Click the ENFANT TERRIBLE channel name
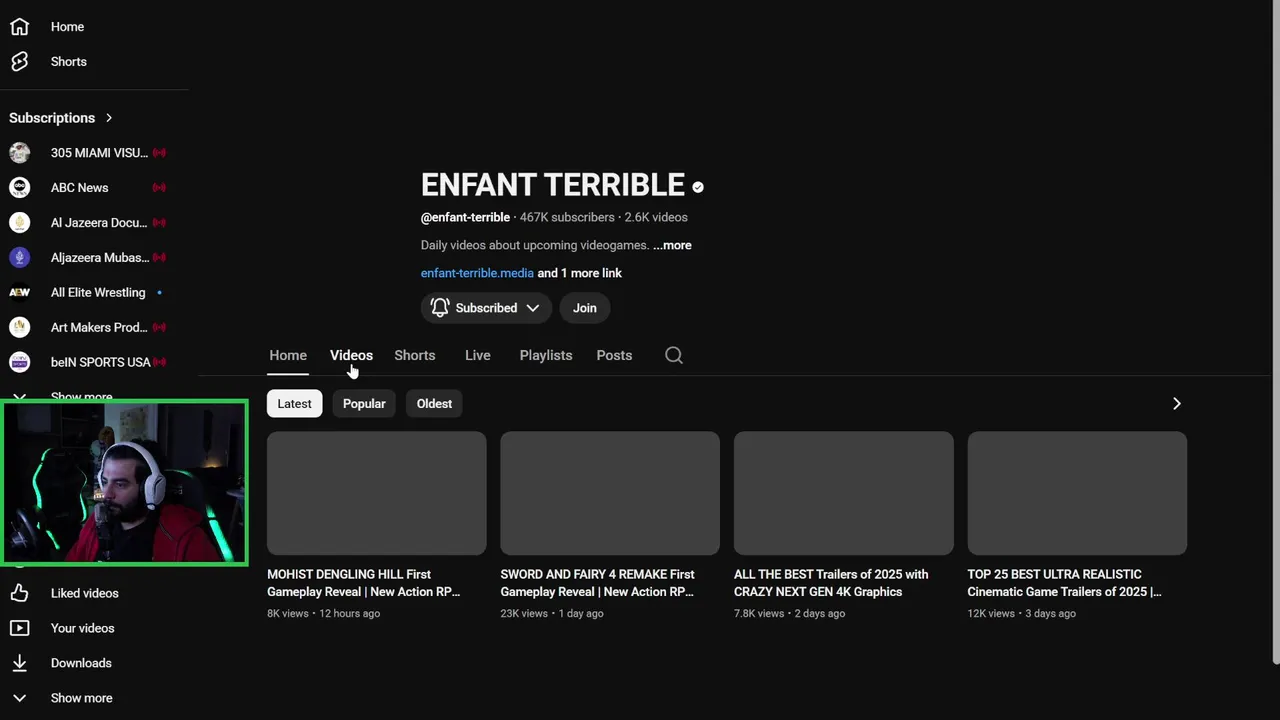The image size is (1280, 720). [553, 185]
